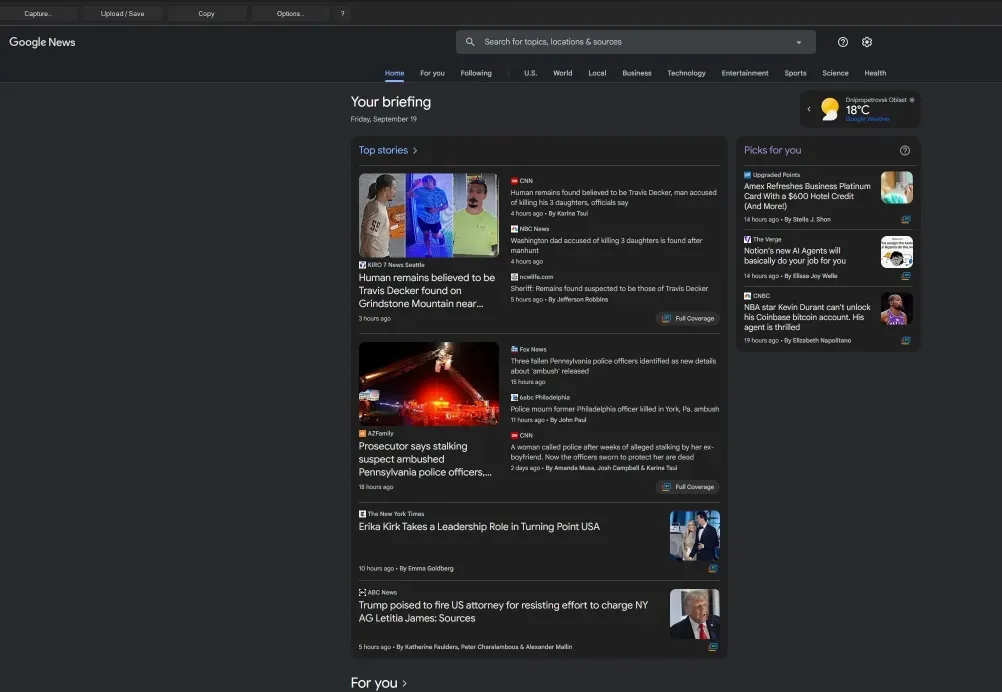1002x692 pixels.
Task: Click the search for topics input field
Action: pyautogui.click(x=630, y=42)
